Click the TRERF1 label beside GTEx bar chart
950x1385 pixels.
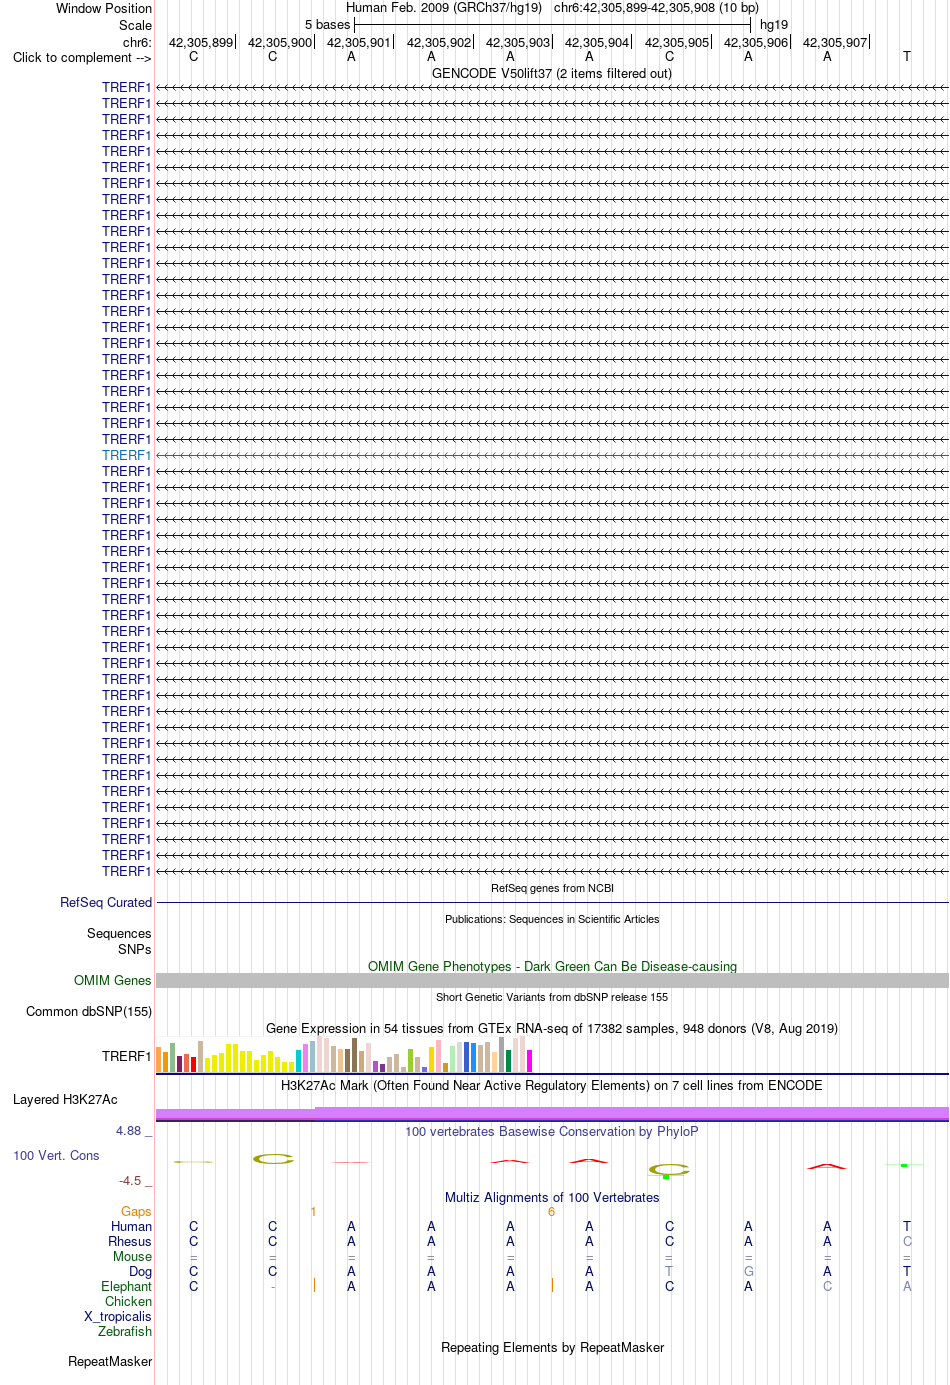point(126,1056)
